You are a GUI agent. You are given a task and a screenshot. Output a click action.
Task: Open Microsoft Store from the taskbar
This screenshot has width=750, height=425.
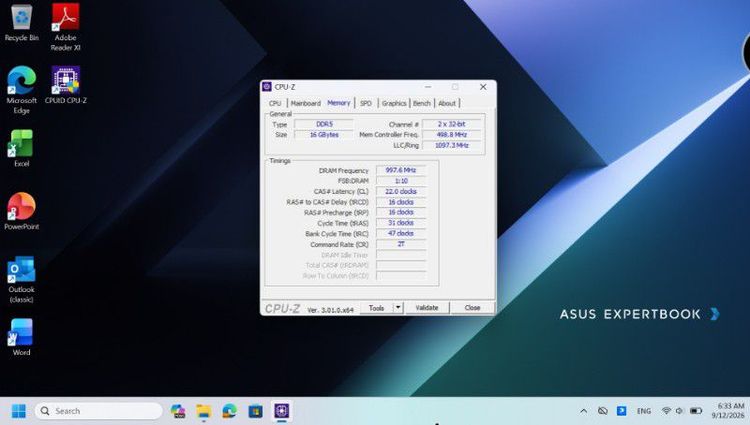[x=255, y=411]
